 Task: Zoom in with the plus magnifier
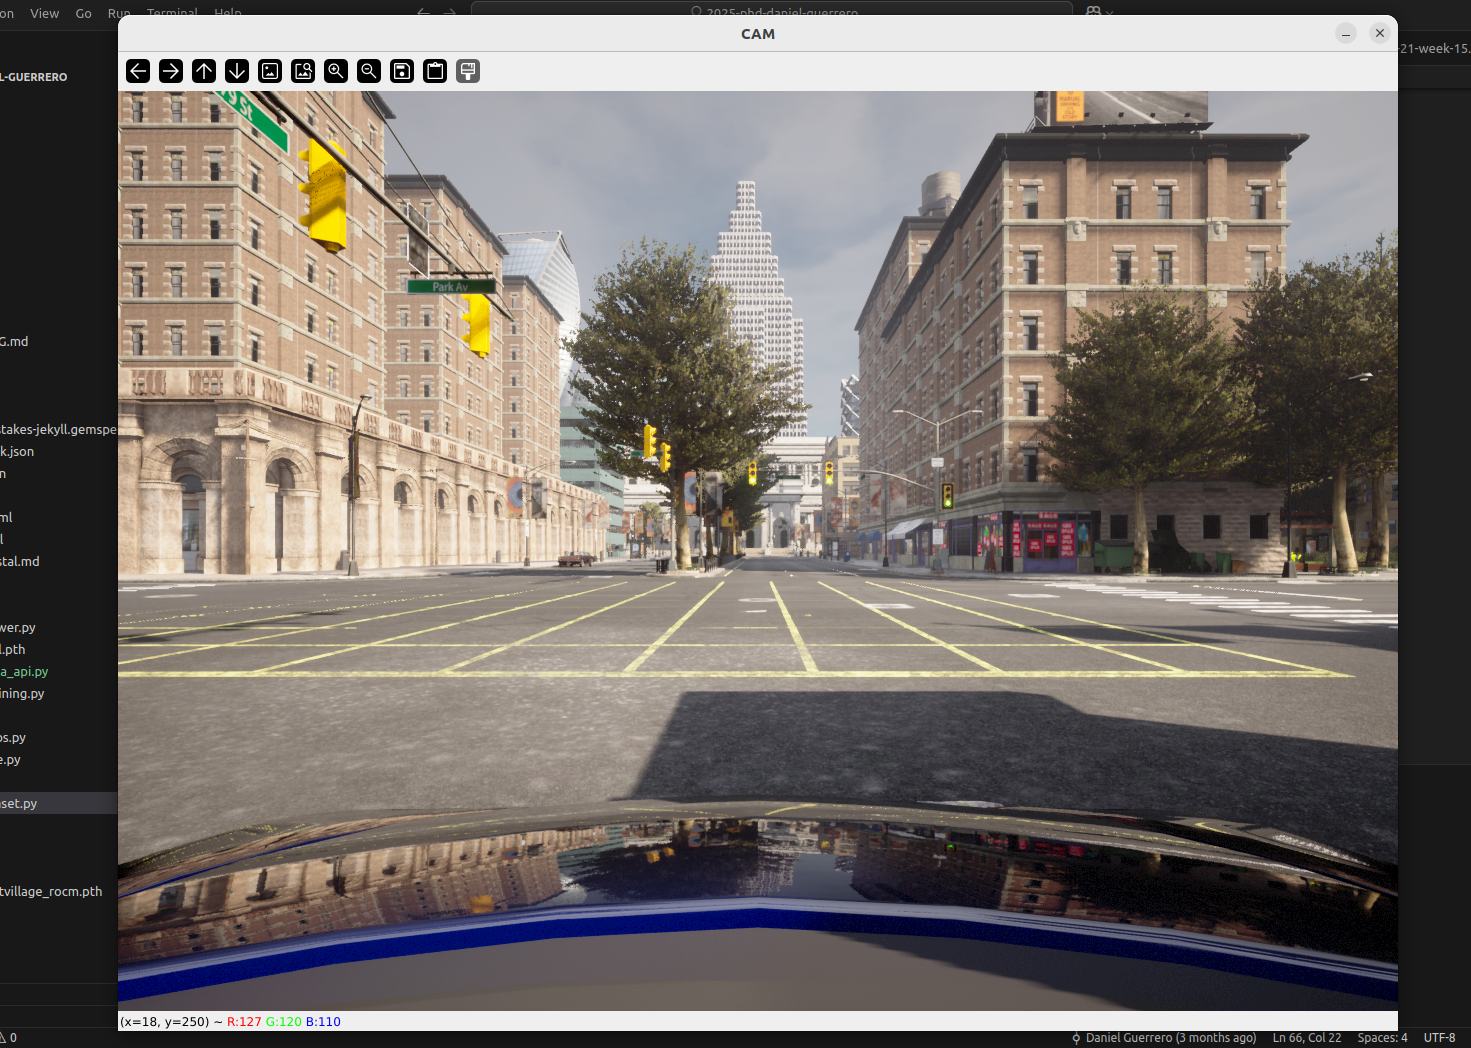pyautogui.click(x=336, y=71)
